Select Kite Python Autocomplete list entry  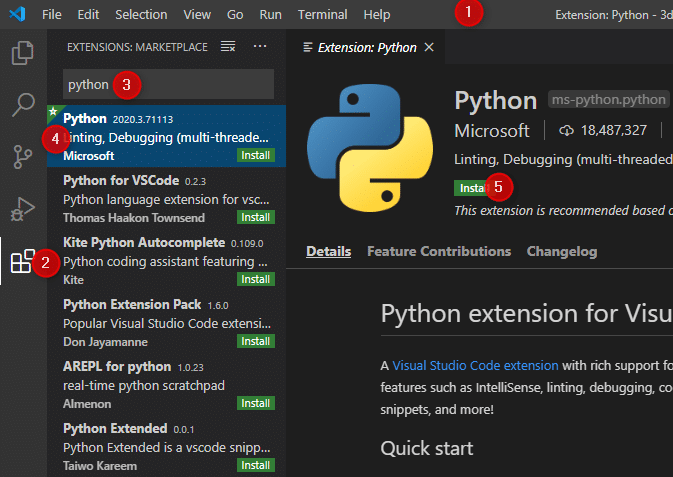(167, 260)
